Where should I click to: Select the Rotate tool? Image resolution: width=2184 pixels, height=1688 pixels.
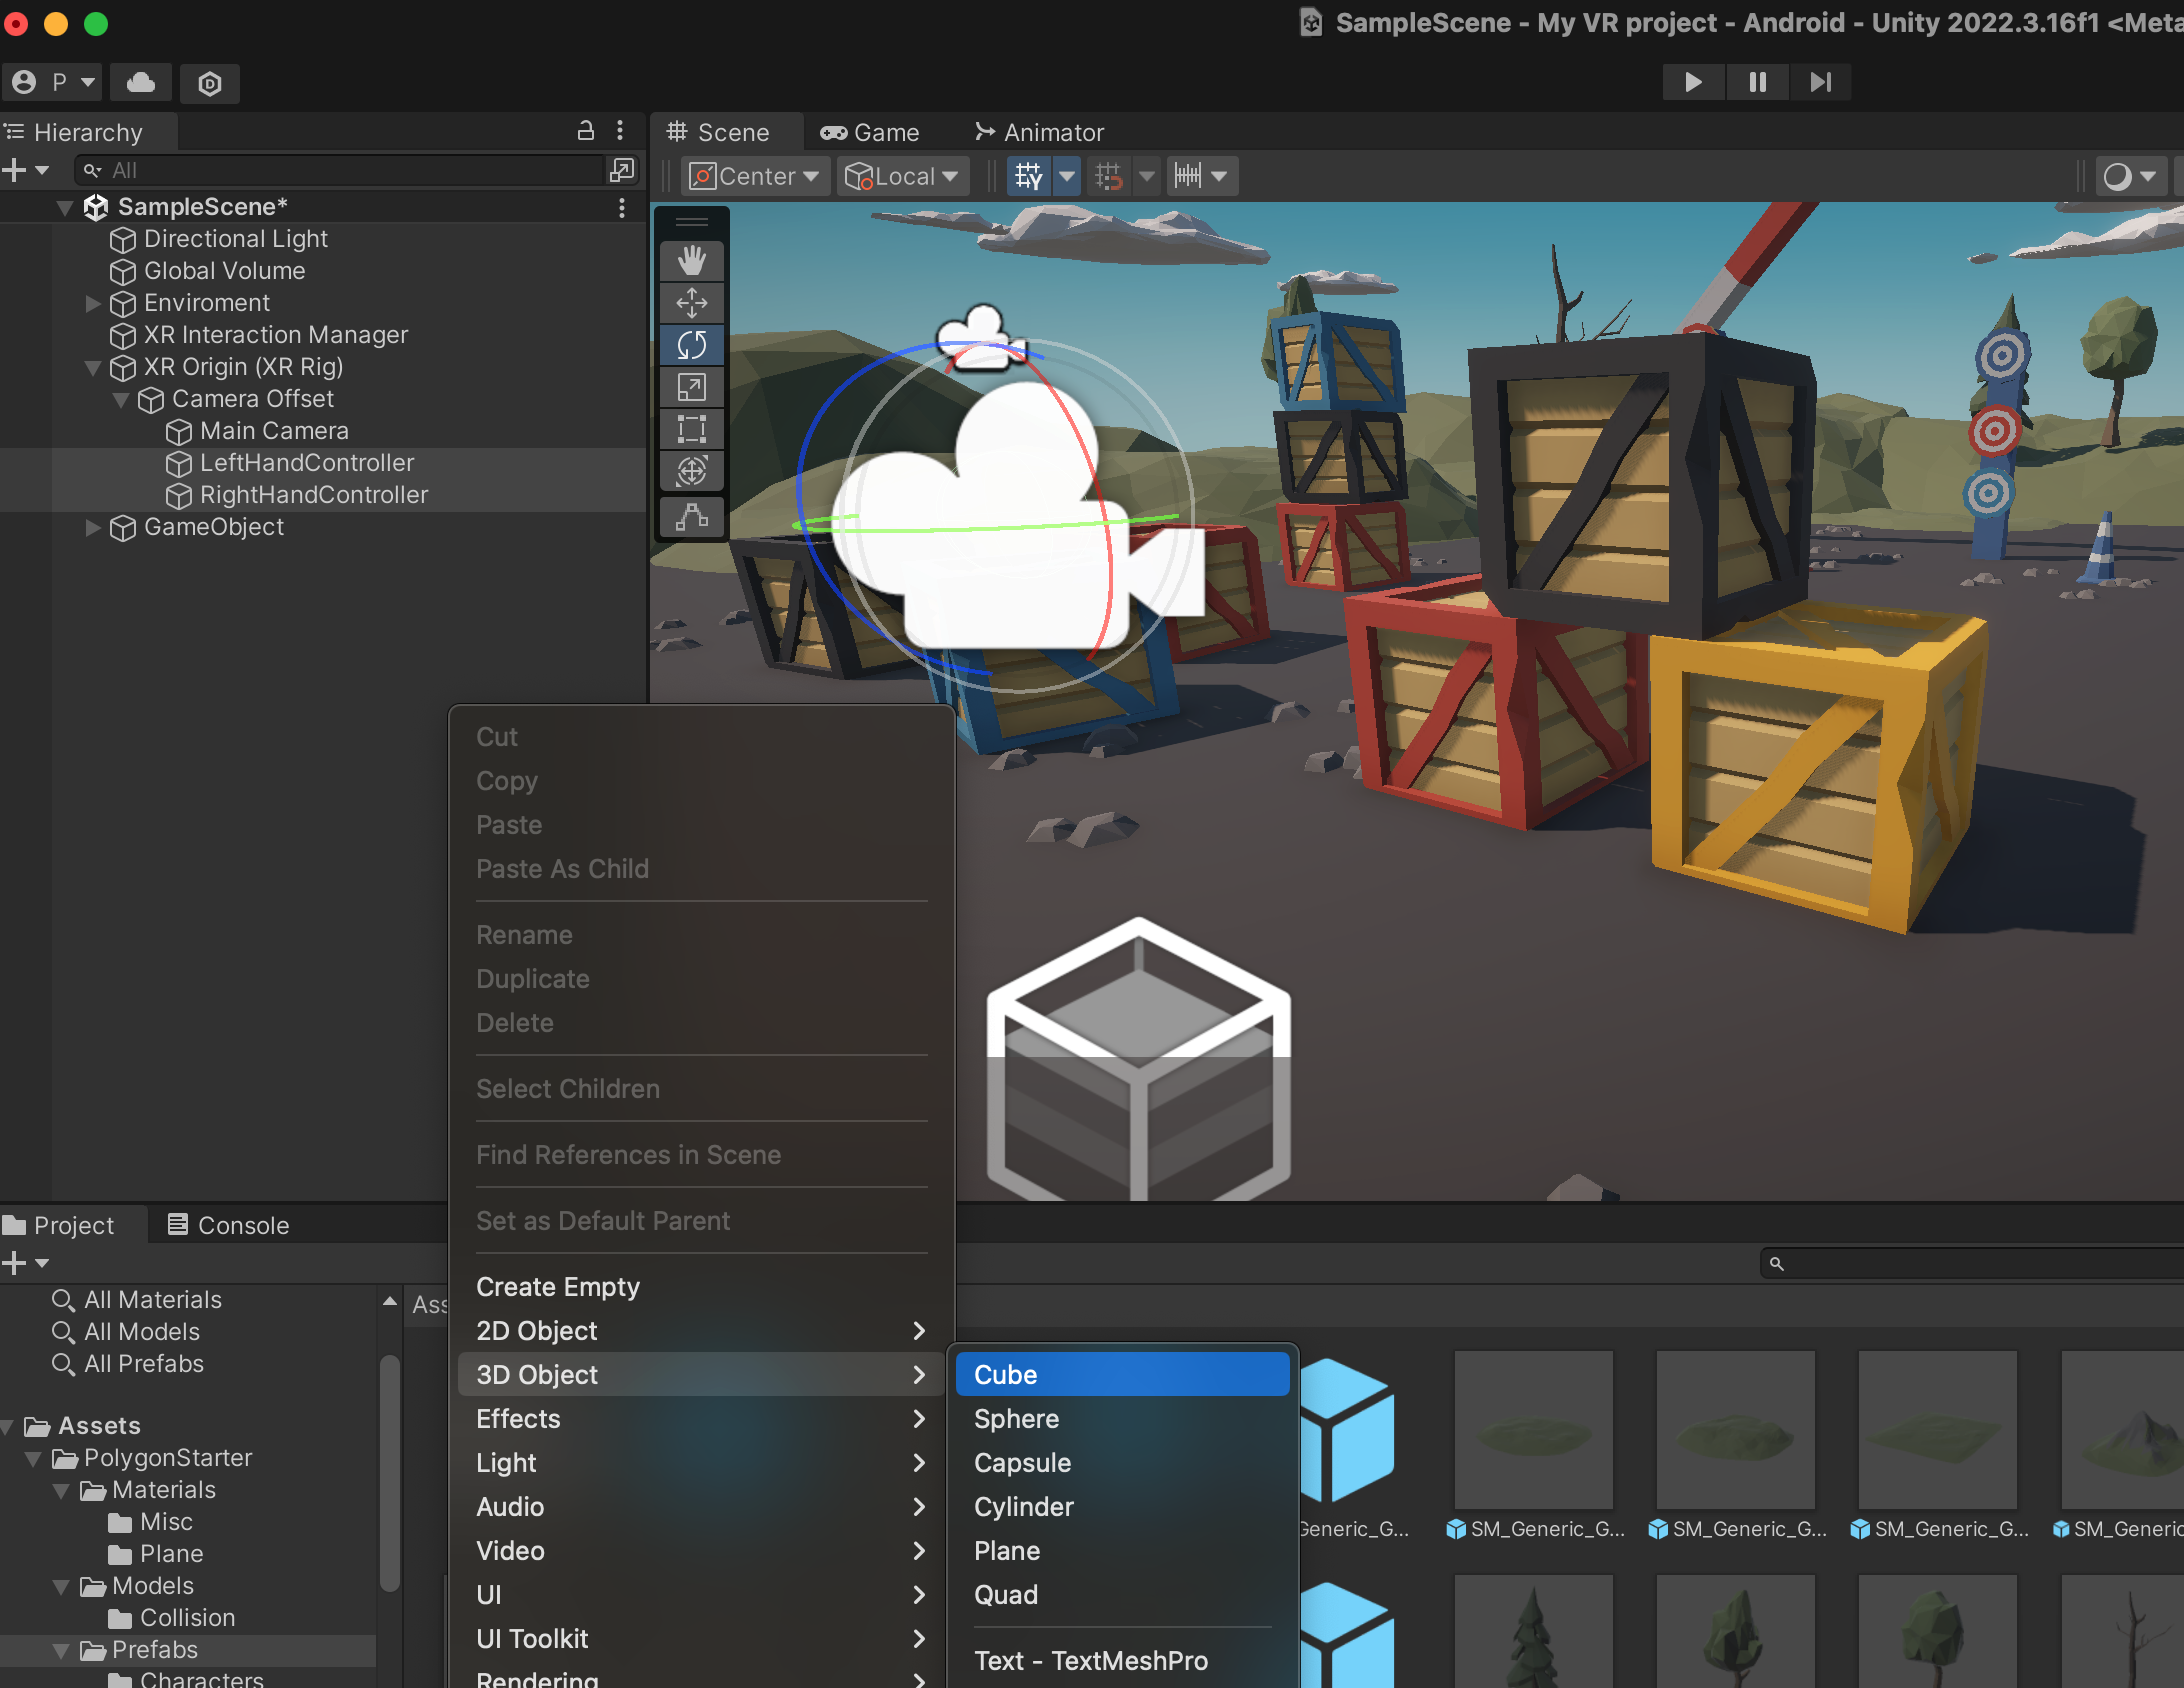(x=691, y=345)
